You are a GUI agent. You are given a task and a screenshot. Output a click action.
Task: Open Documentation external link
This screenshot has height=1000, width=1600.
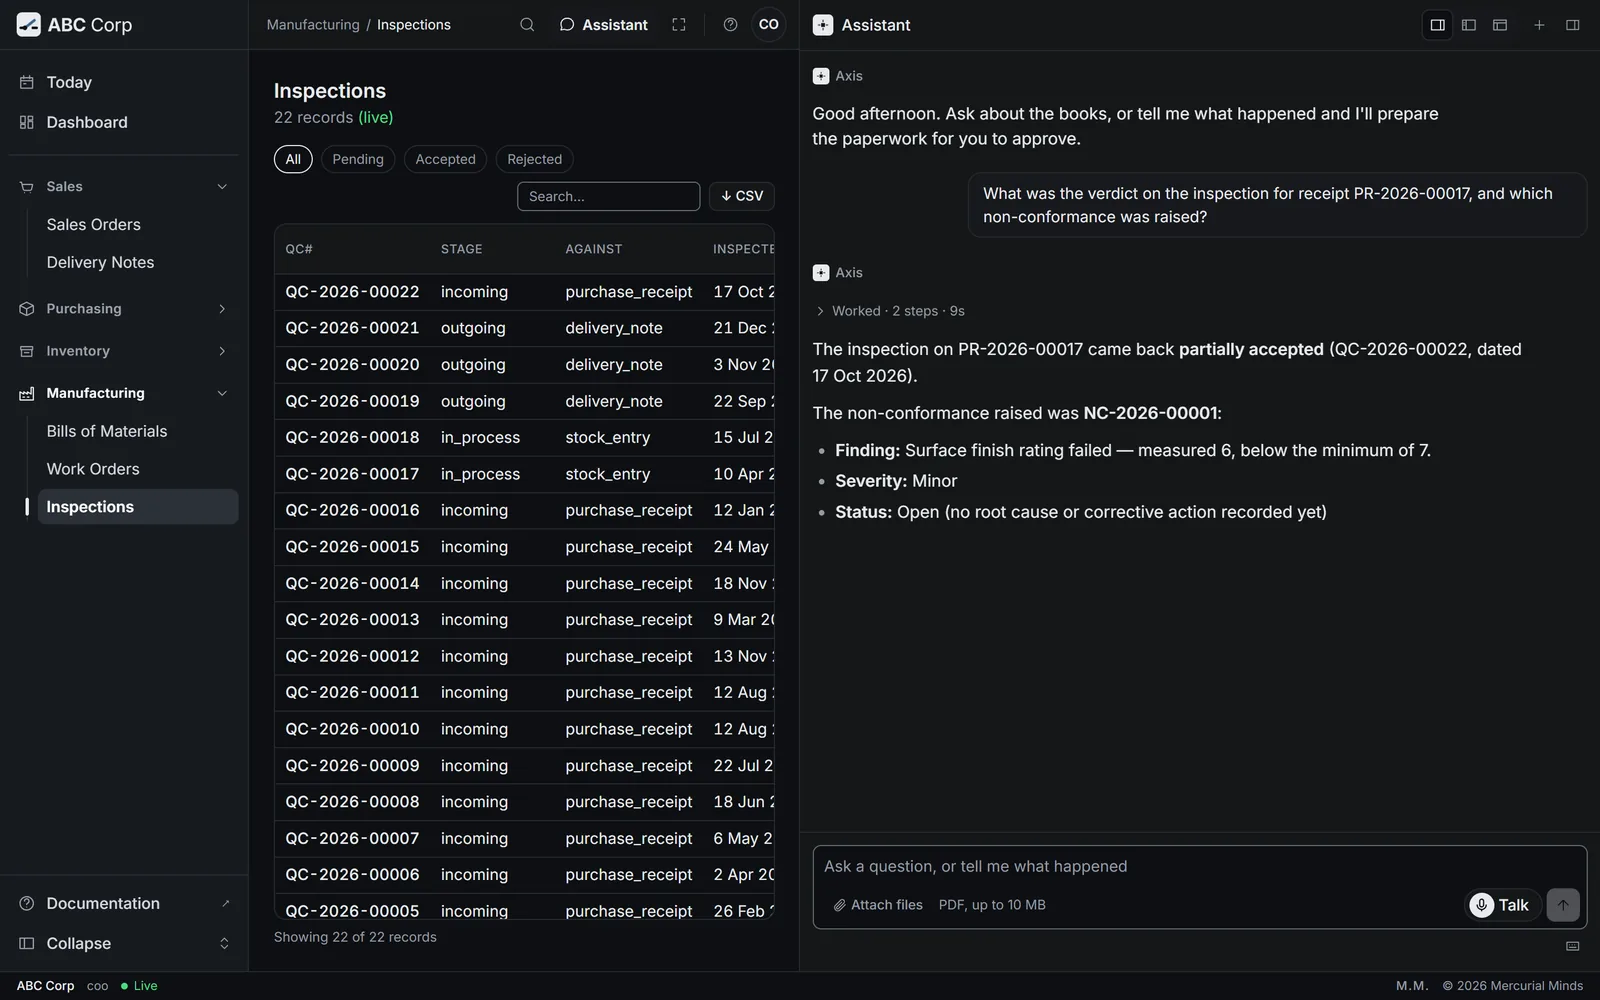point(124,904)
